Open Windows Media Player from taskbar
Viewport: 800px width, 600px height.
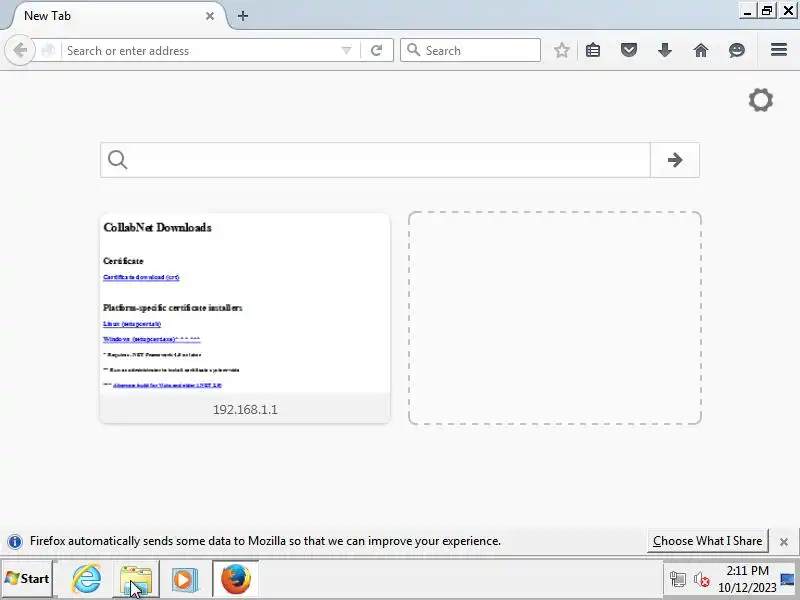pyautogui.click(x=185, y=580)
